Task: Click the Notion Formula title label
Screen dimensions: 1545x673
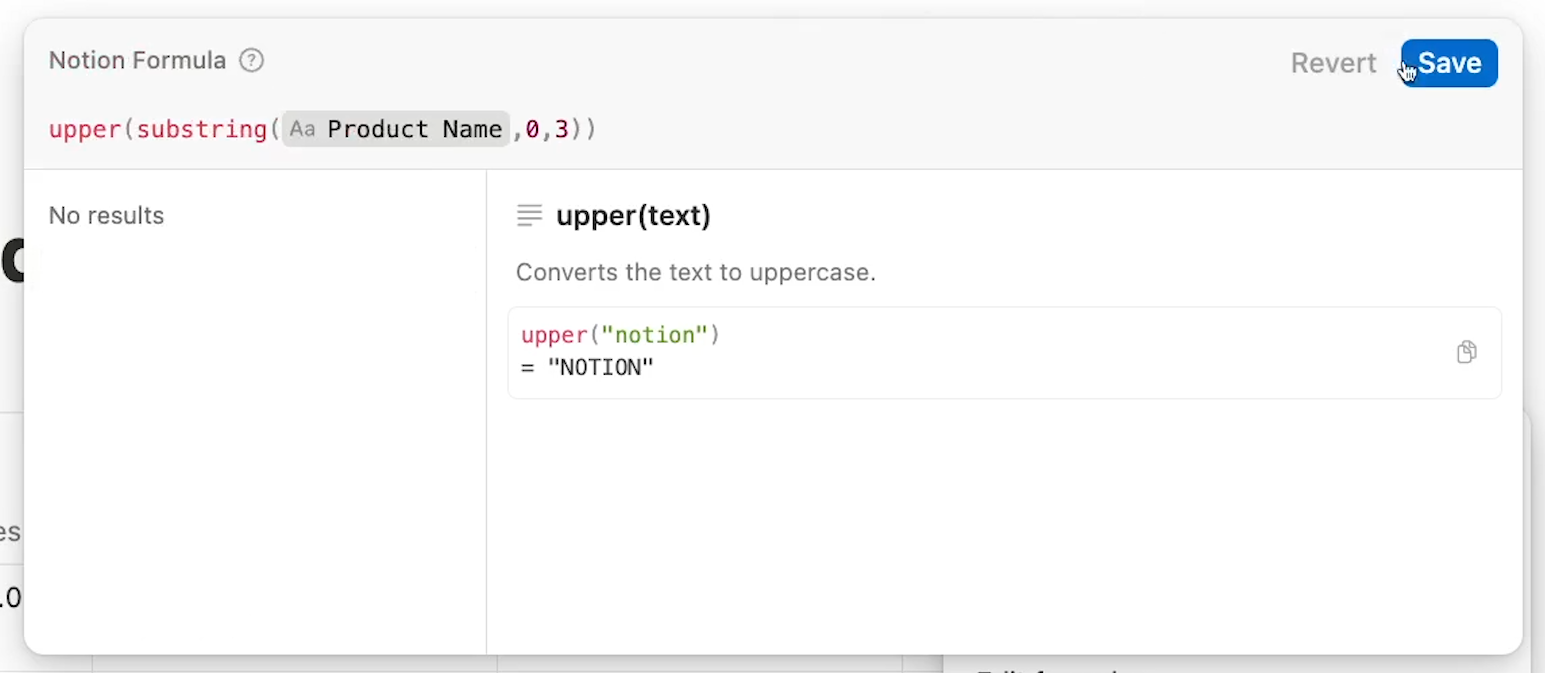Action: pos(138,61)
